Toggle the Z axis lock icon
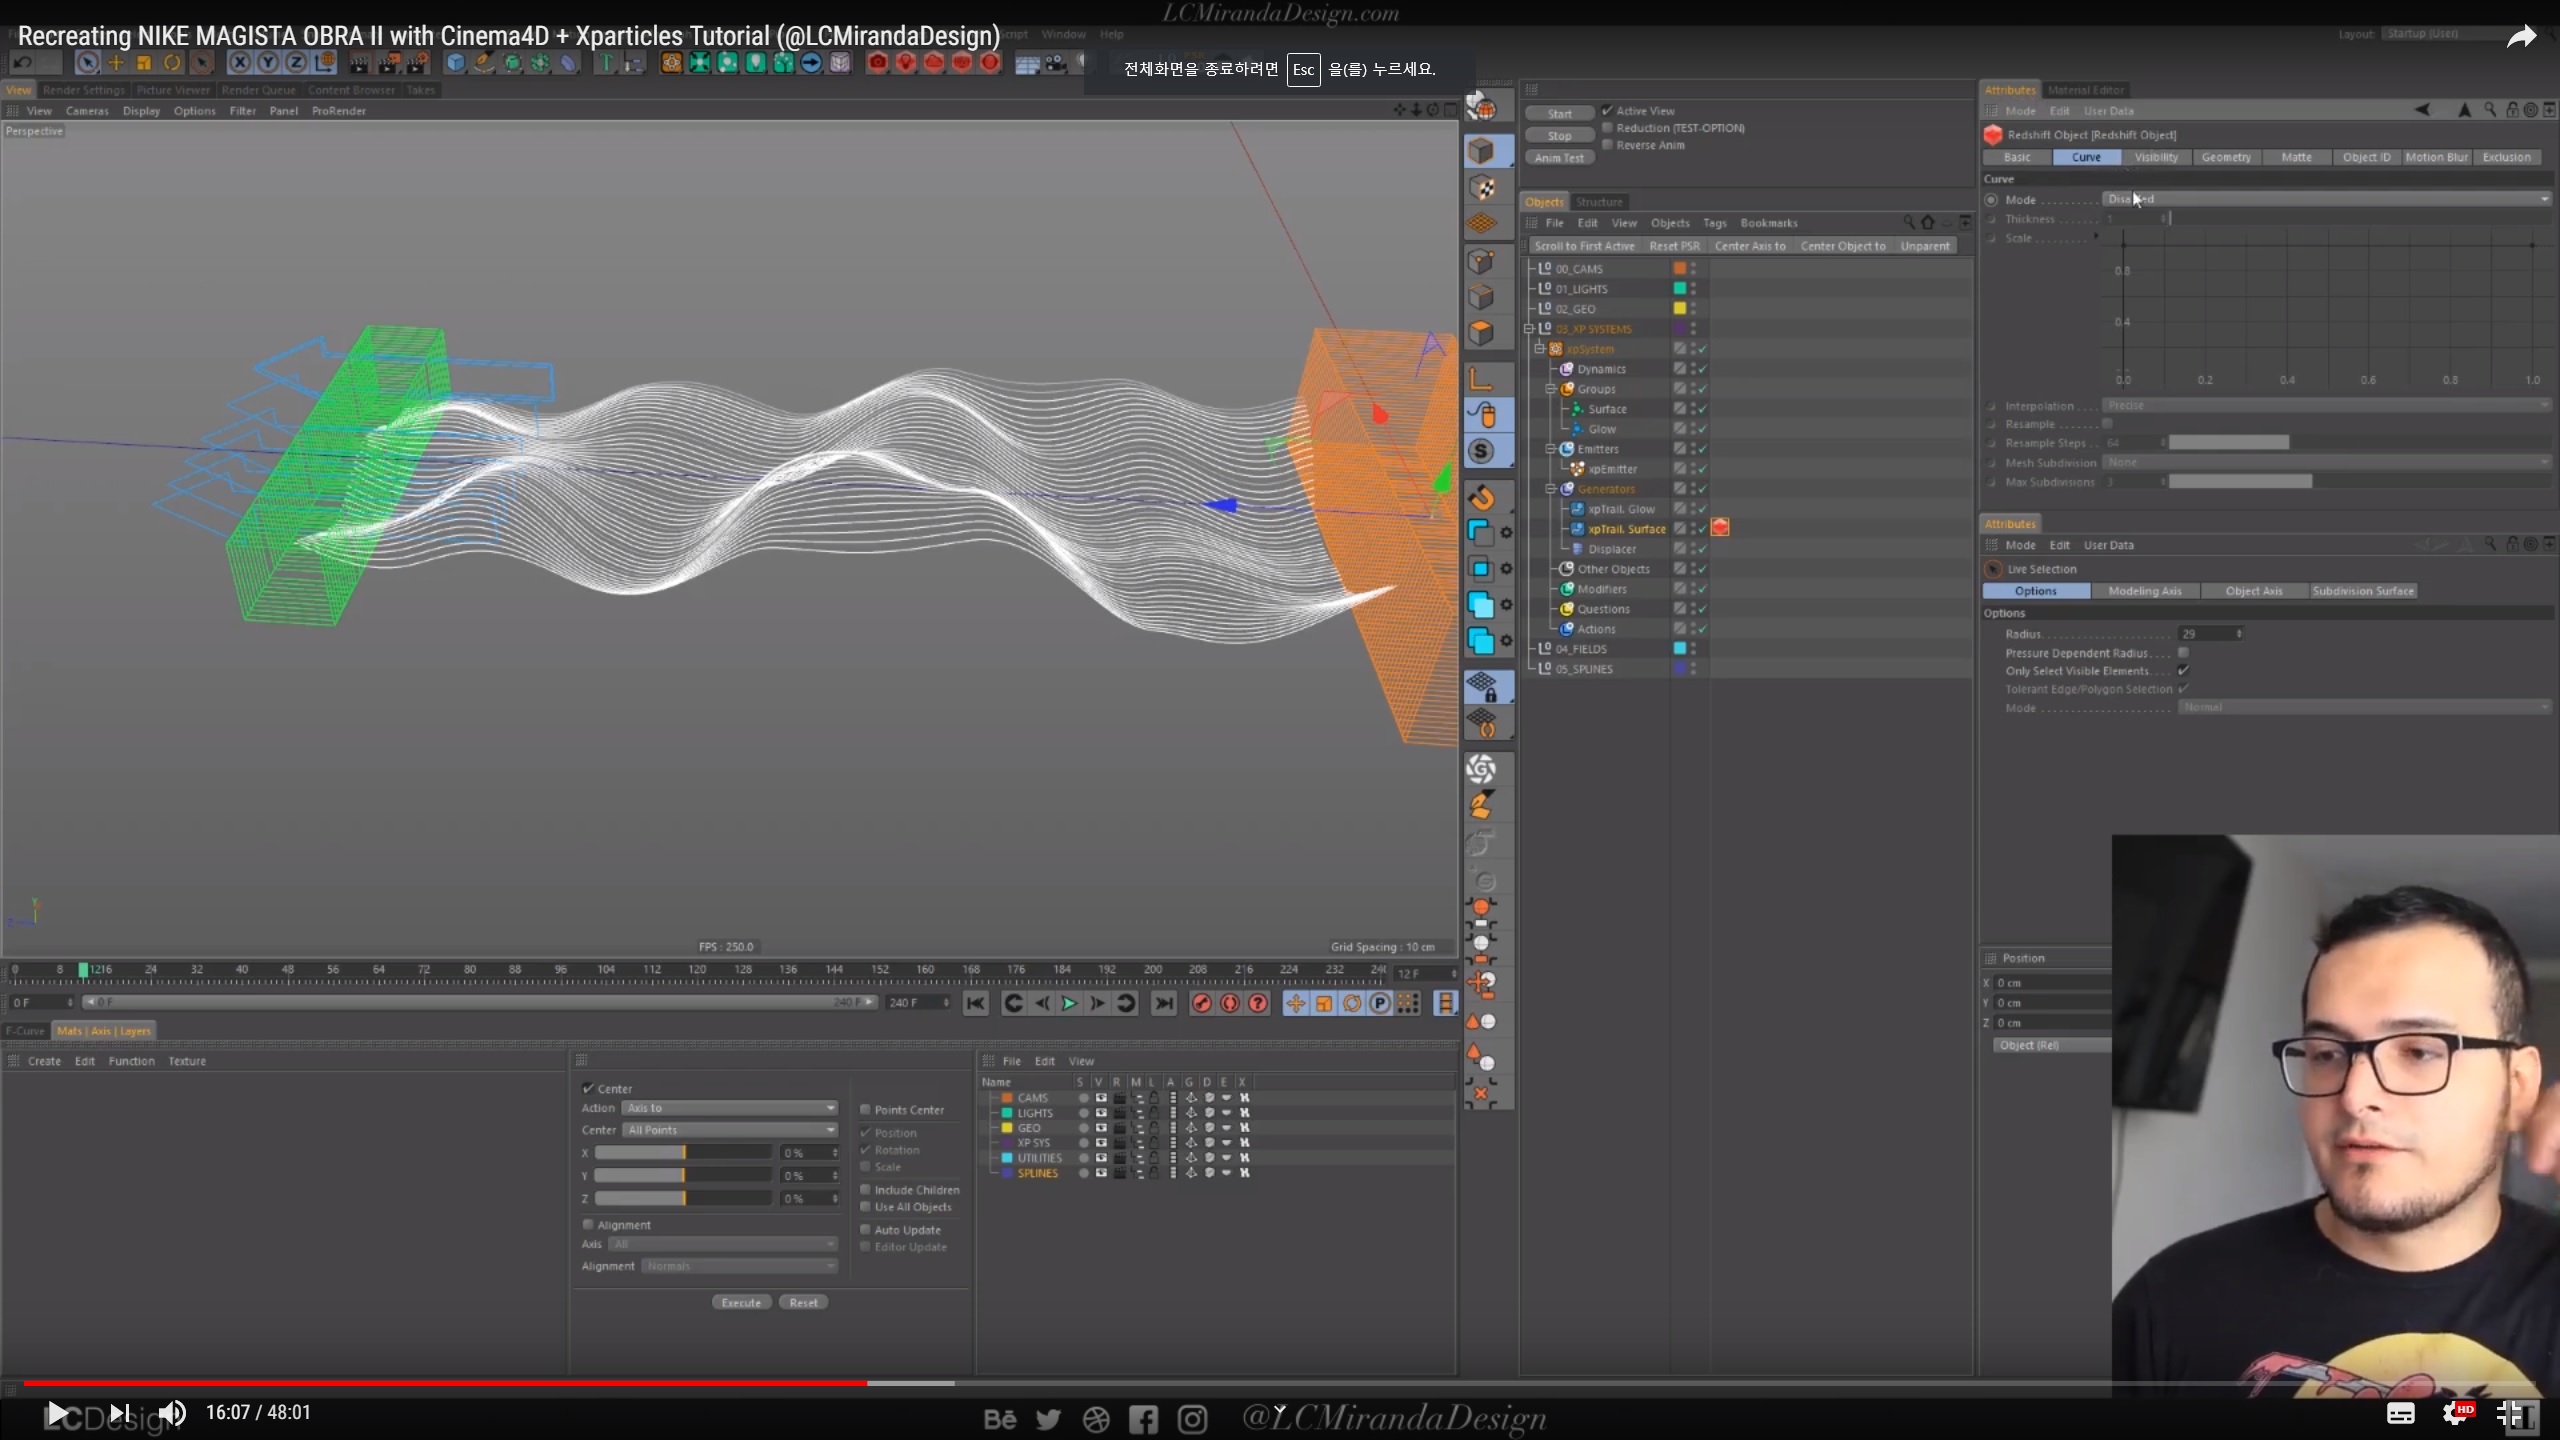 296,63
